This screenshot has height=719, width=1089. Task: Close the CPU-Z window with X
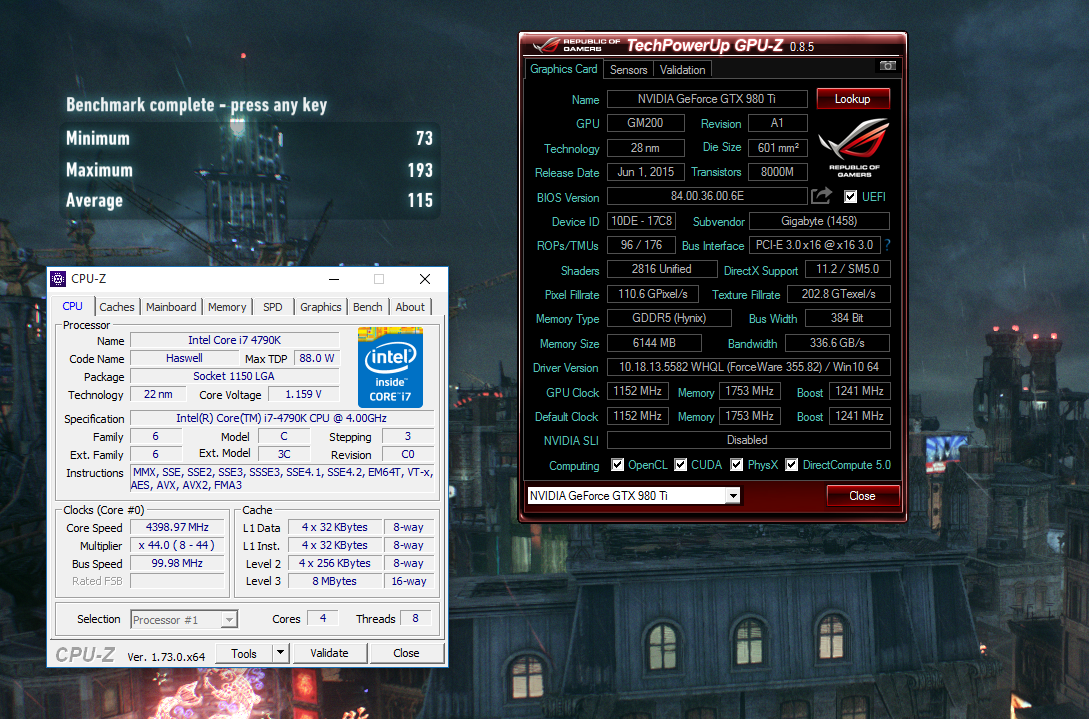(424, 279)
